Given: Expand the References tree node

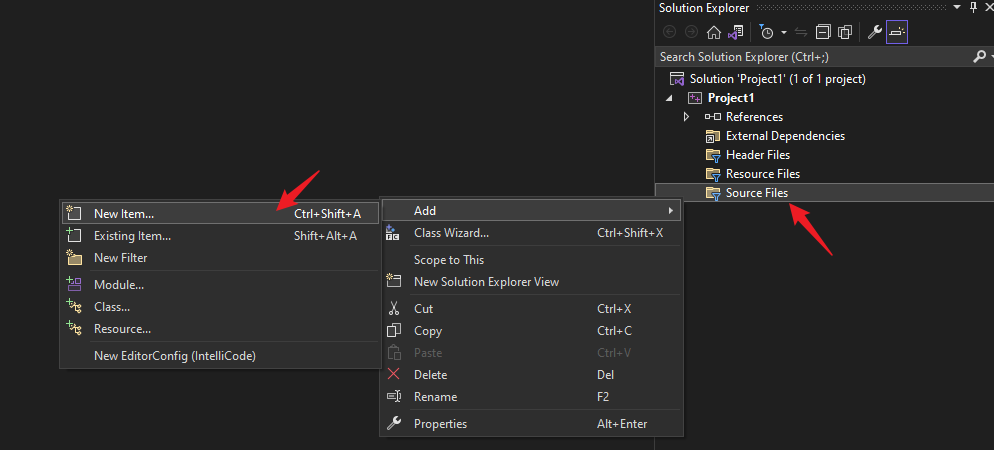Looking at the screenshot, I should 686,117.
